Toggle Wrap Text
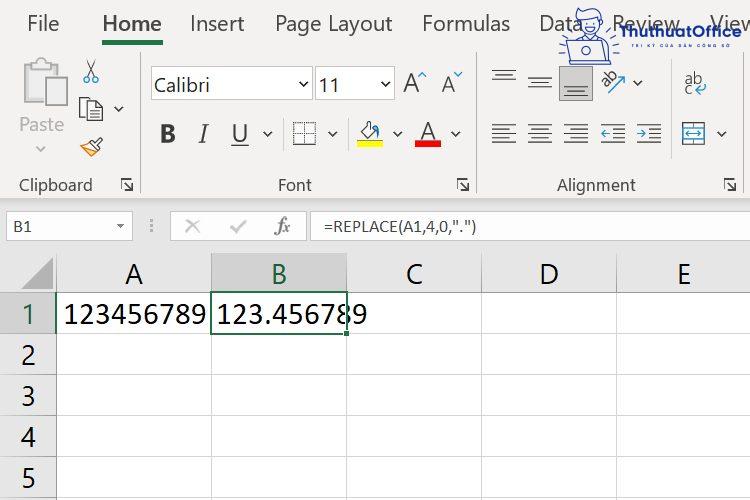Viewport: 750px width, 500px height. click(695, 83)
